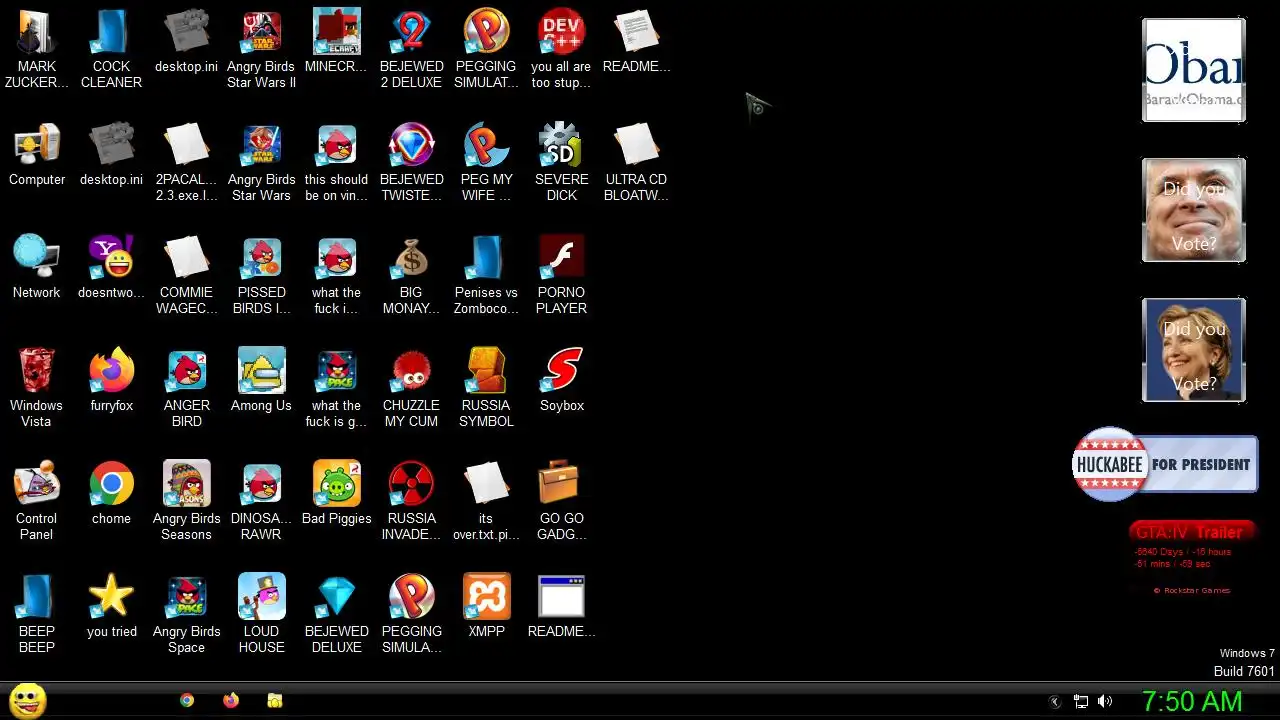This screenshot has height=720, width=1280.
Task: Open the MARK ZUCKER... desktop icon
Action: click(x=37, y=48)
